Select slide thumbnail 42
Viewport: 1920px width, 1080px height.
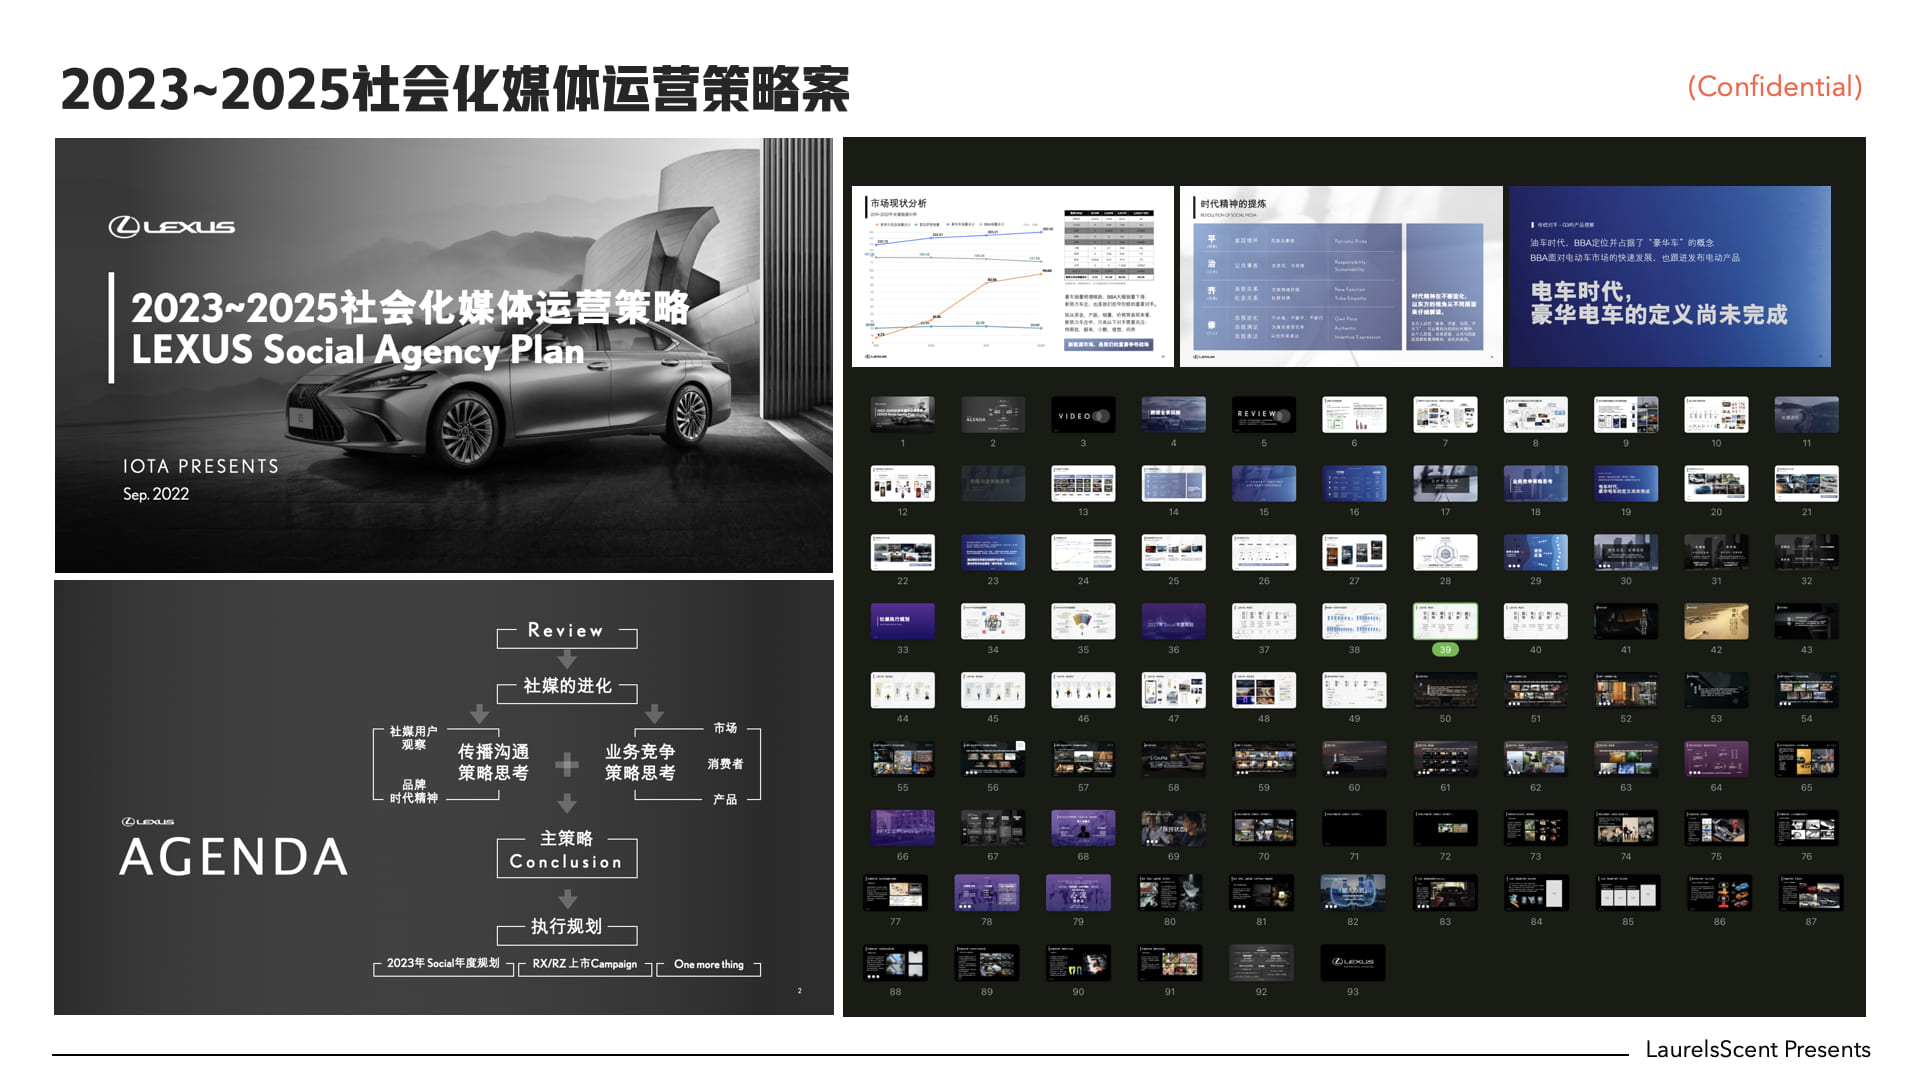coord(1716,621)
